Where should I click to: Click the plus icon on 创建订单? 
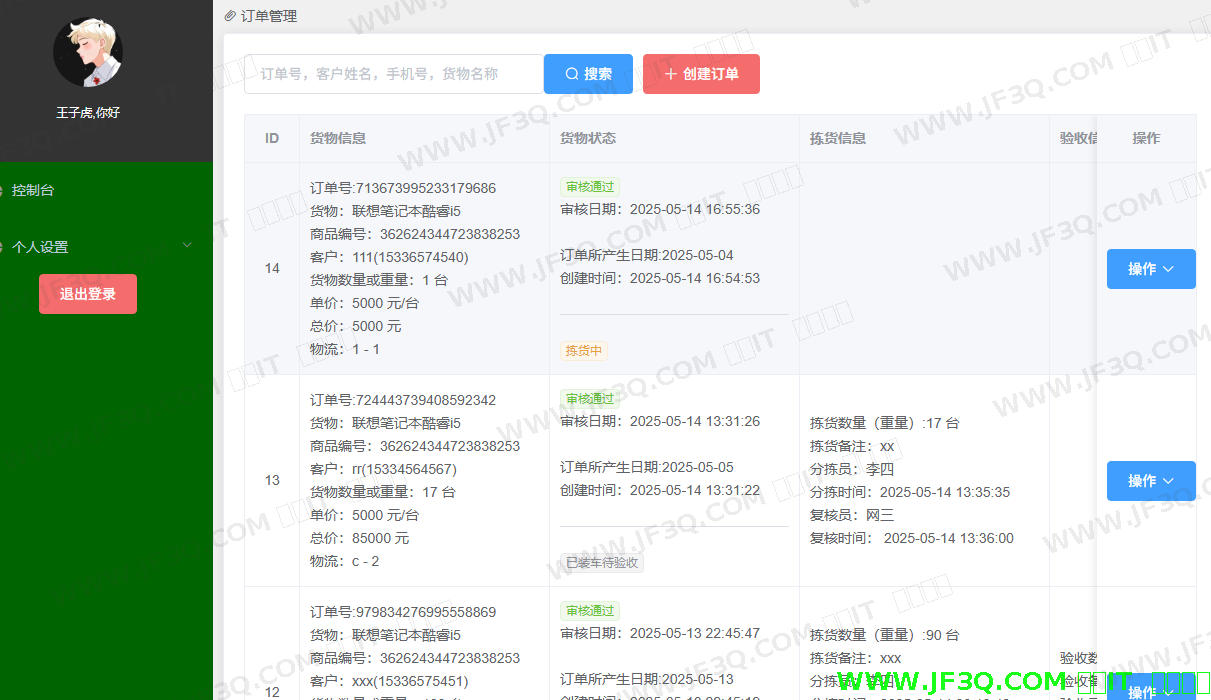click(670, 74)
